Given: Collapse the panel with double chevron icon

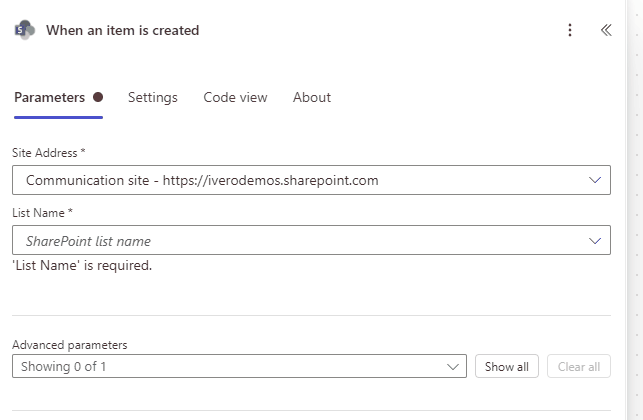Looking at the screenshot, I should point(606,30).
